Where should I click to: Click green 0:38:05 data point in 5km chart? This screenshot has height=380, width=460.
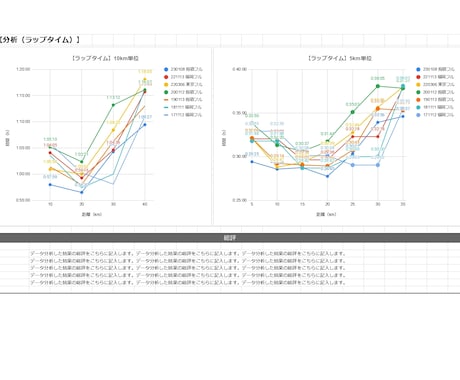378,86
